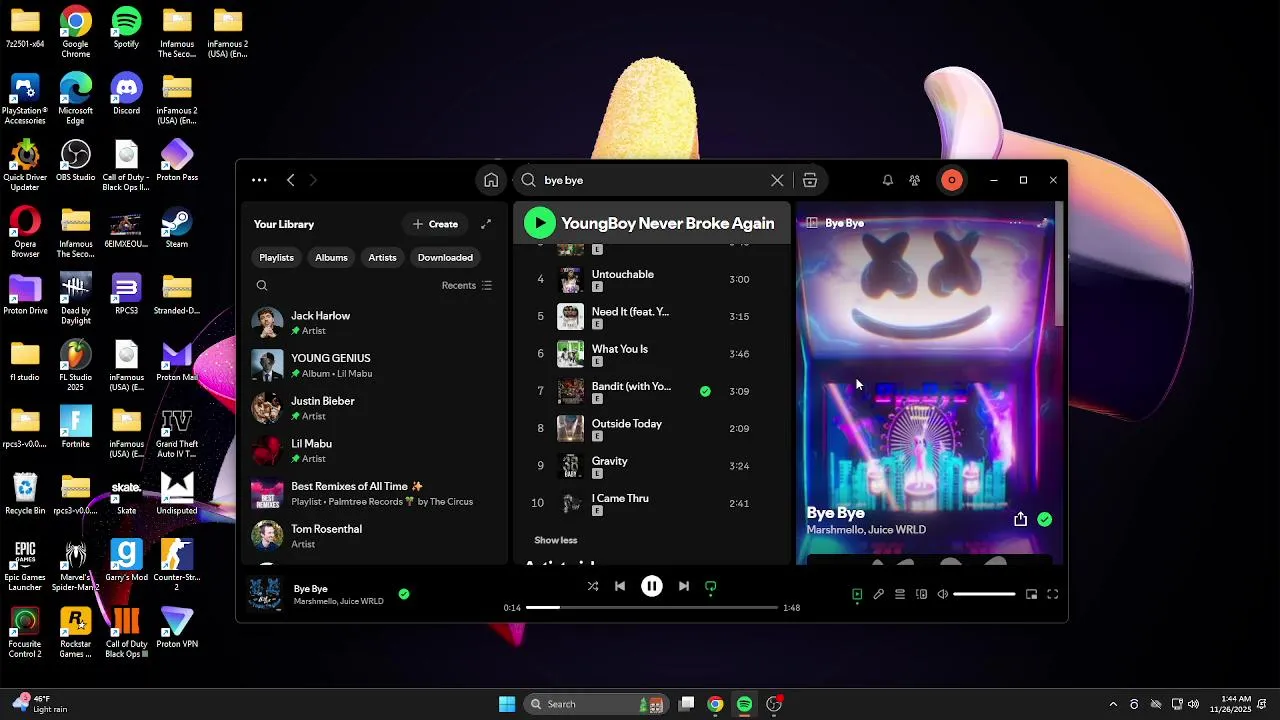
Task: Open Lil Mabu artist in library
Action: (x=372, y=451)
